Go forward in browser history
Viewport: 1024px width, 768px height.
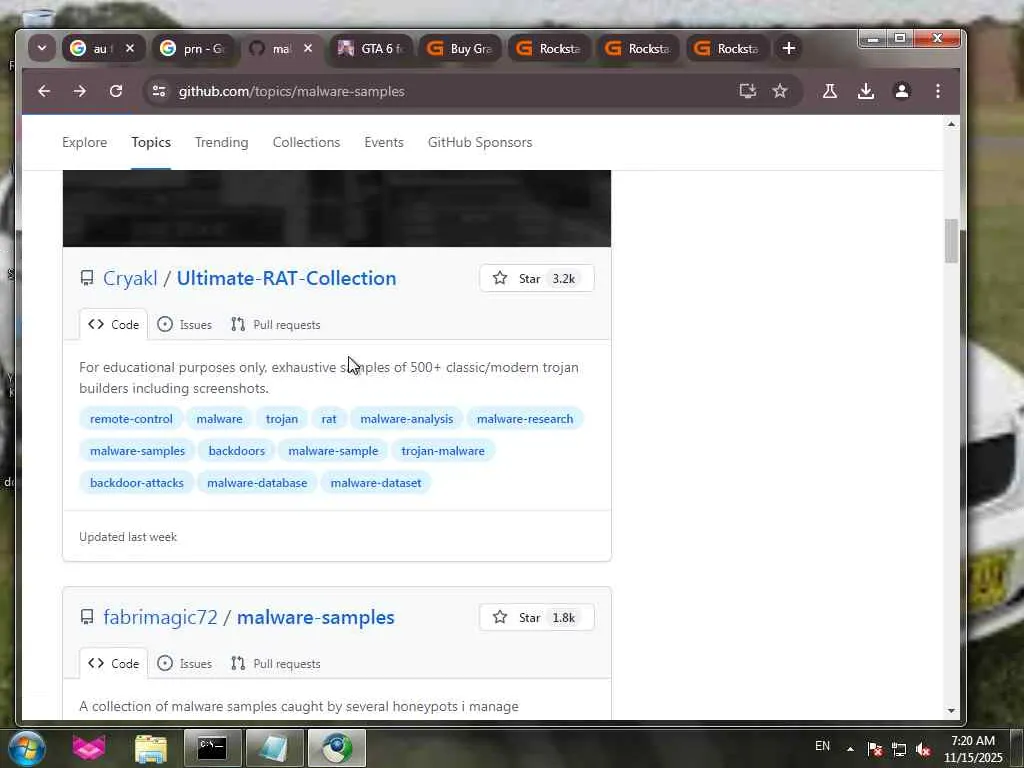point(80,91)
